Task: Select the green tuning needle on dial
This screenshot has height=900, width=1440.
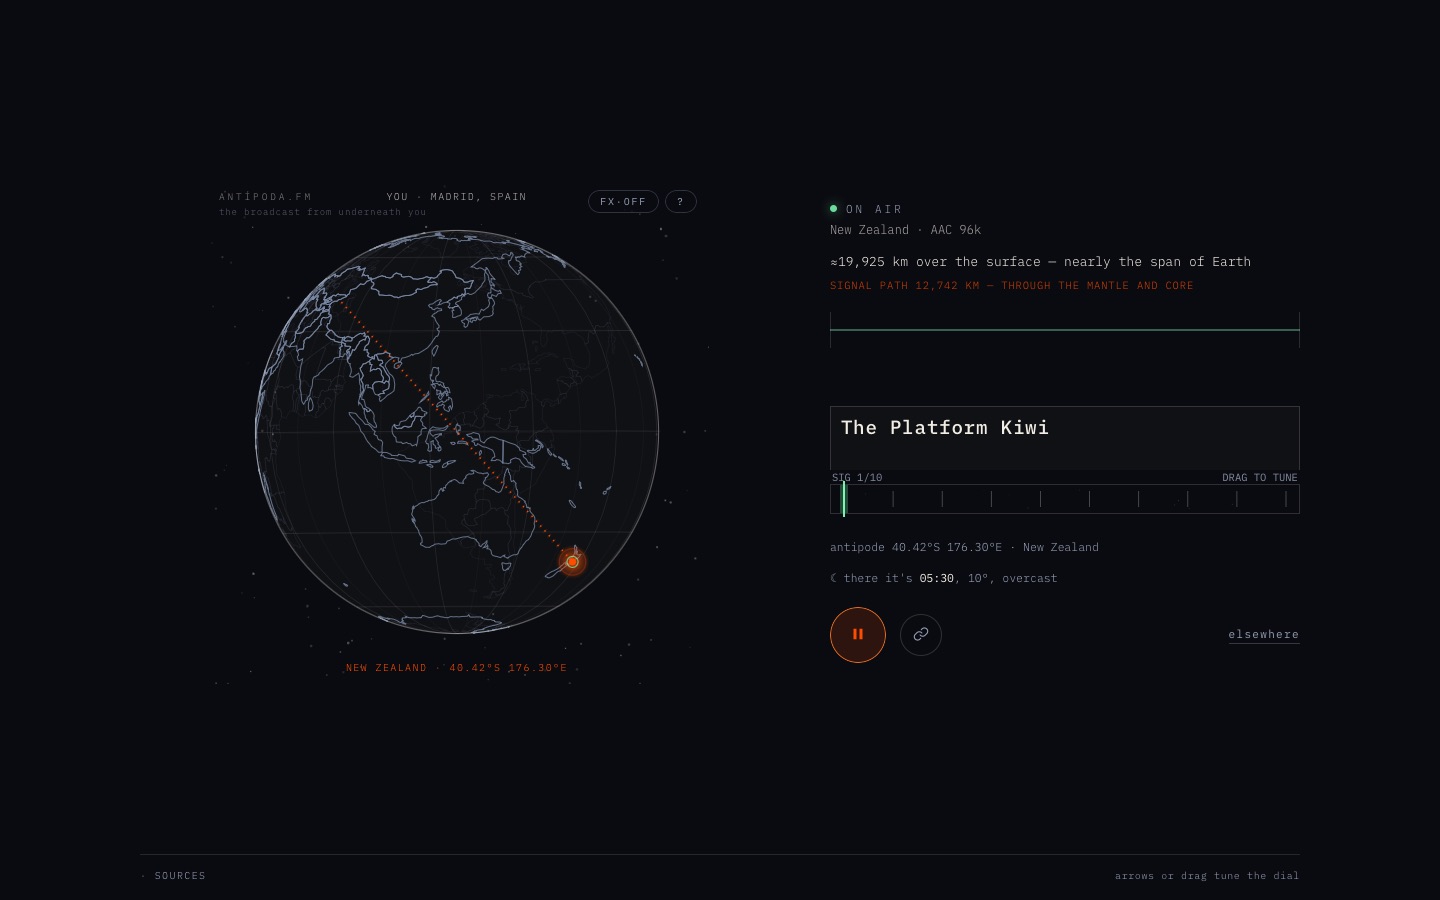Action: pyautogui.click(x=844, y=499)
